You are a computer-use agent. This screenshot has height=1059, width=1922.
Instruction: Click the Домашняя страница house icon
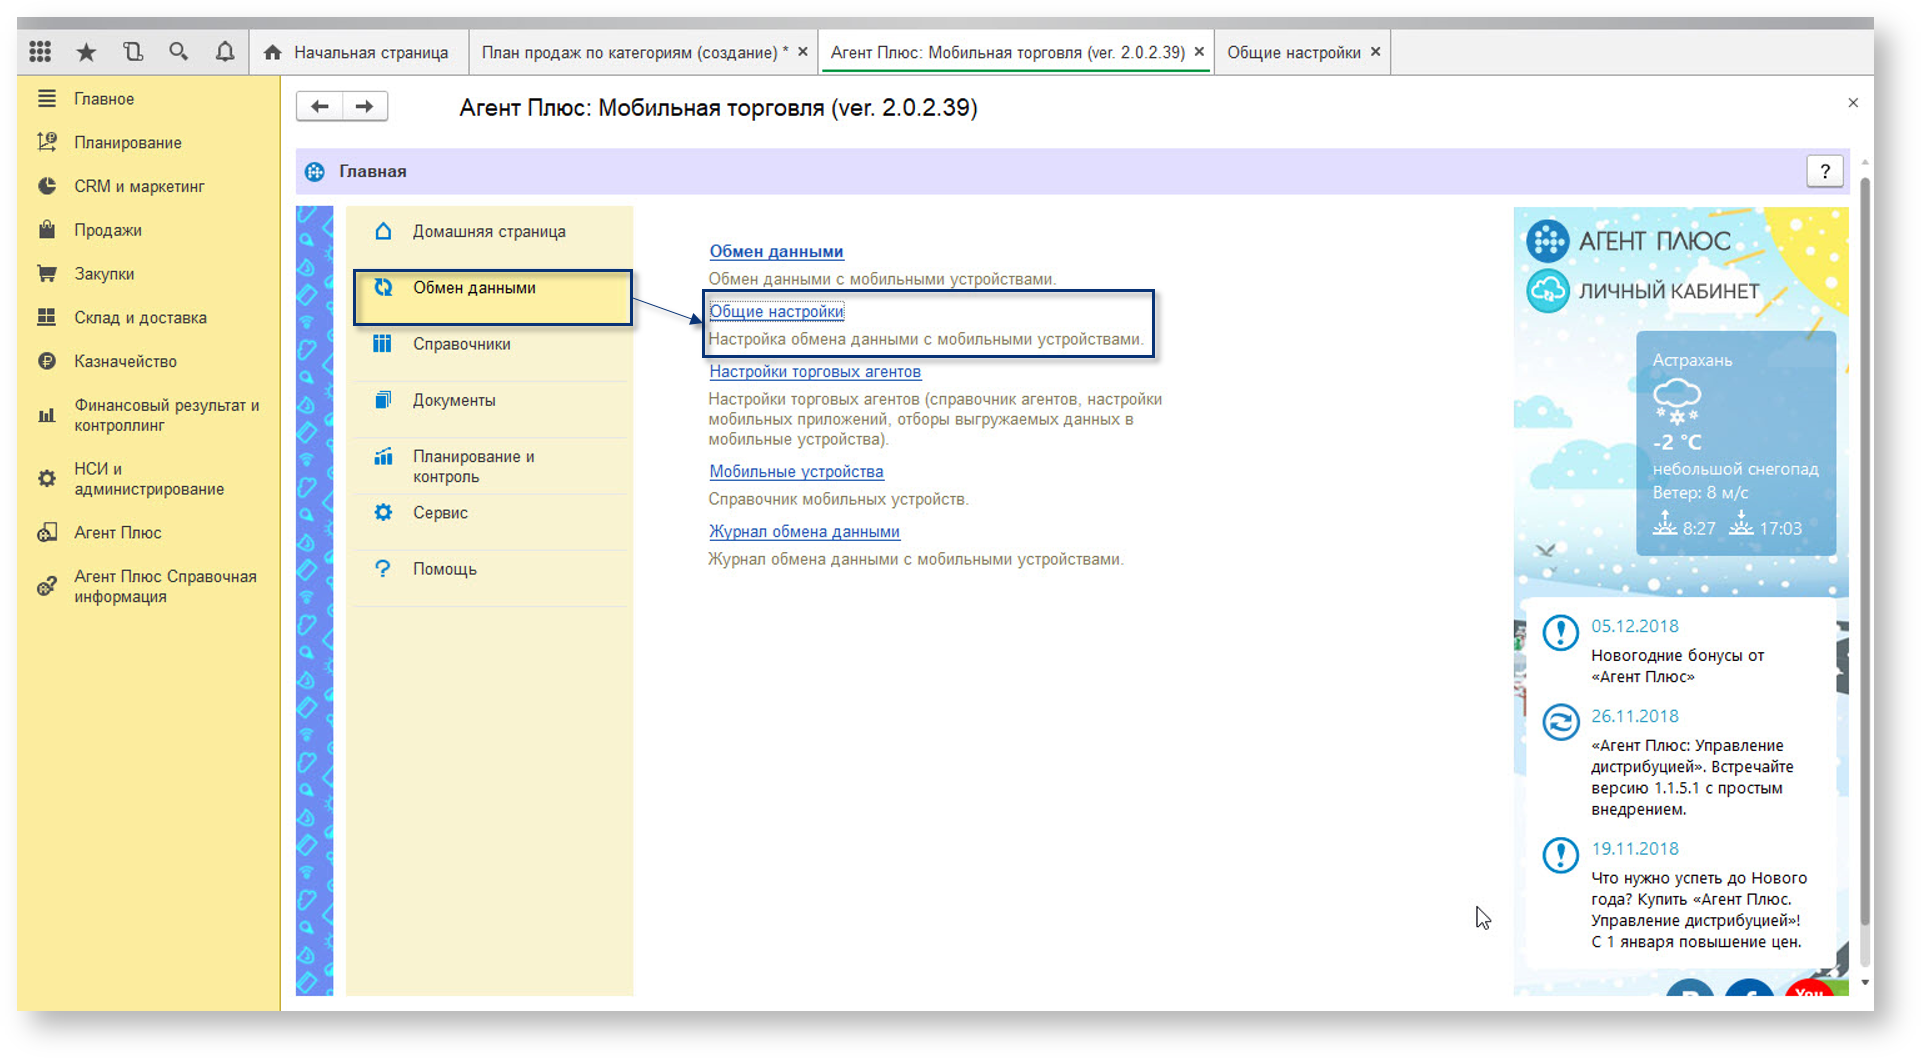(x=383, y=231)
